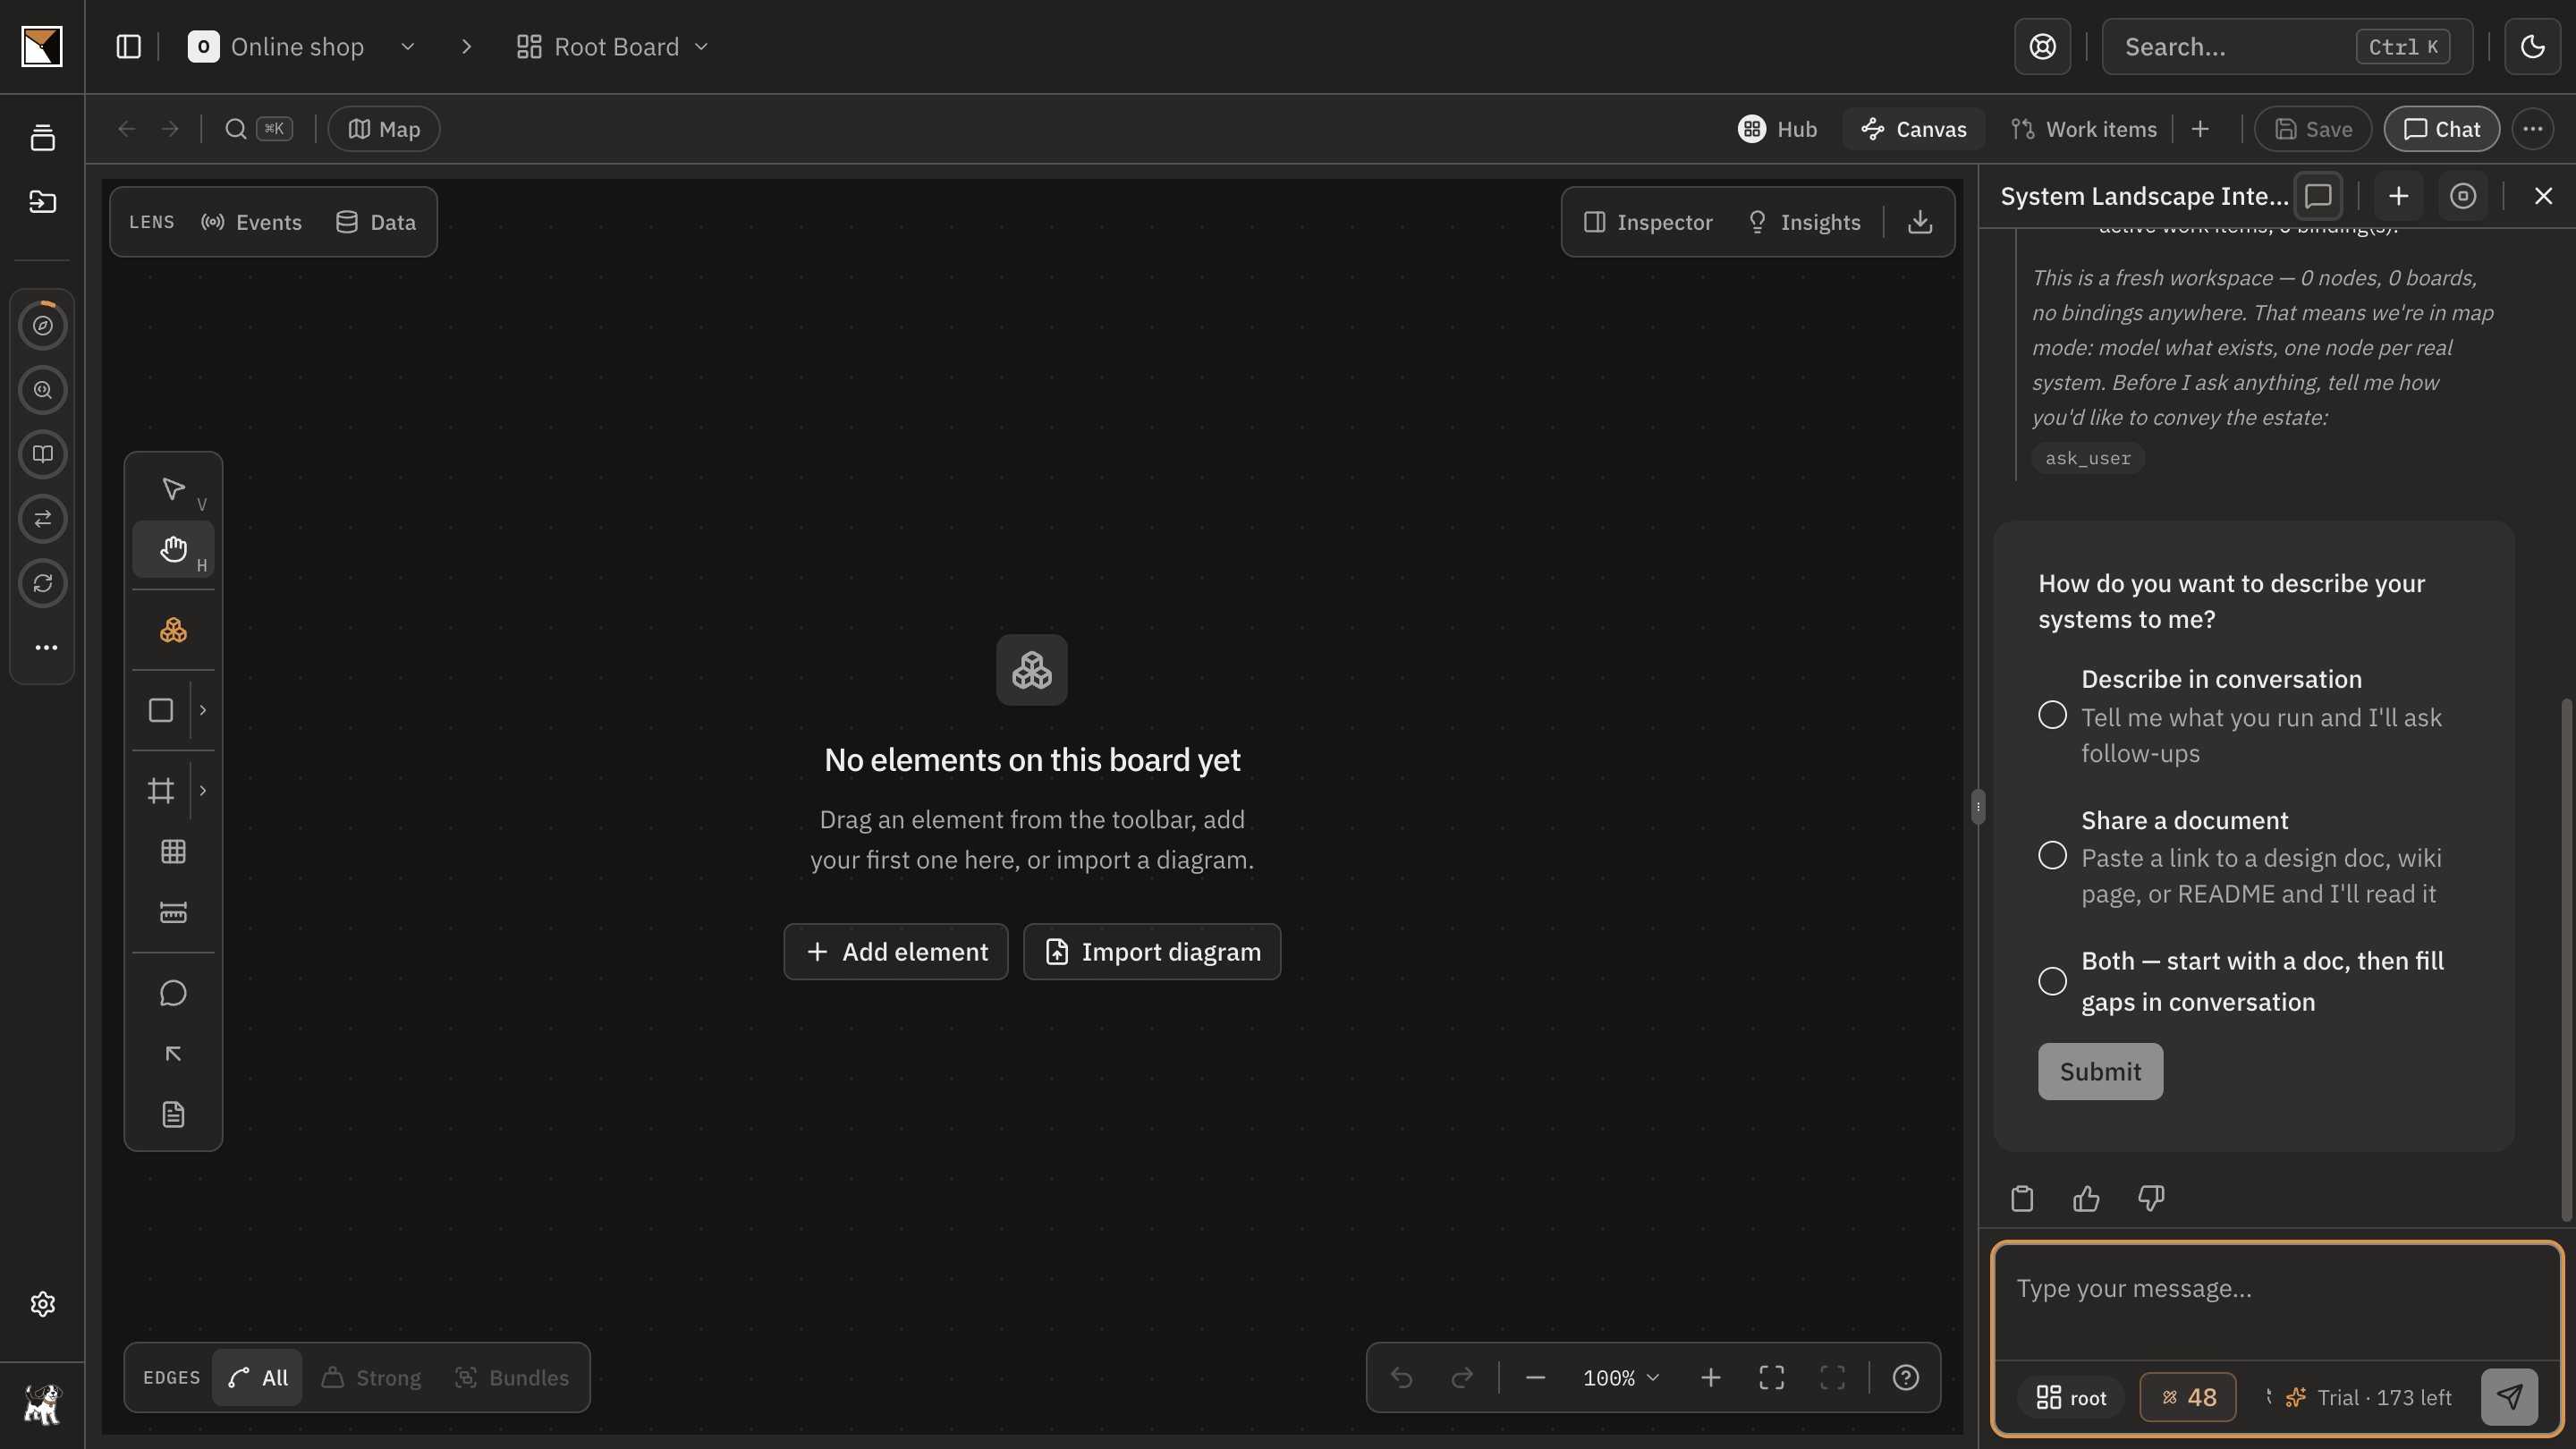Select the arrow connector tool

coord(173,1054)
